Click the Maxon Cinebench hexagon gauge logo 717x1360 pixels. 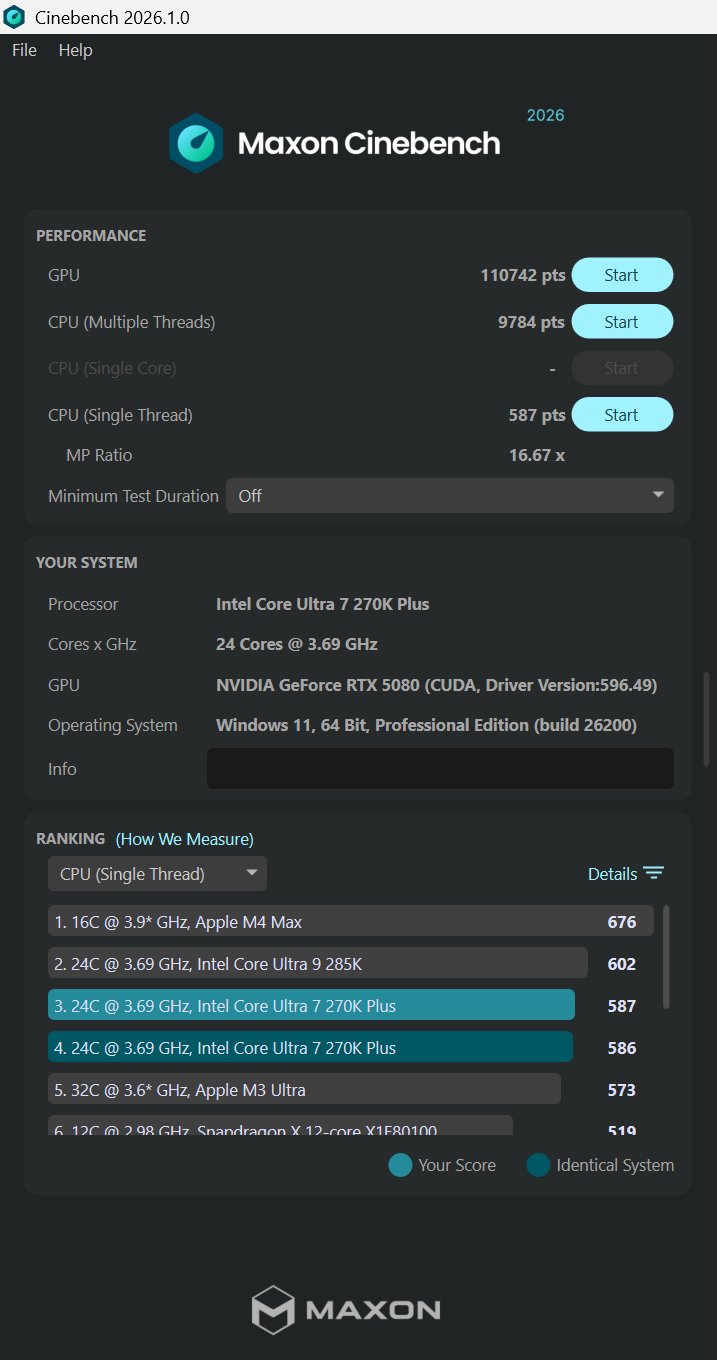coord(196,143)
